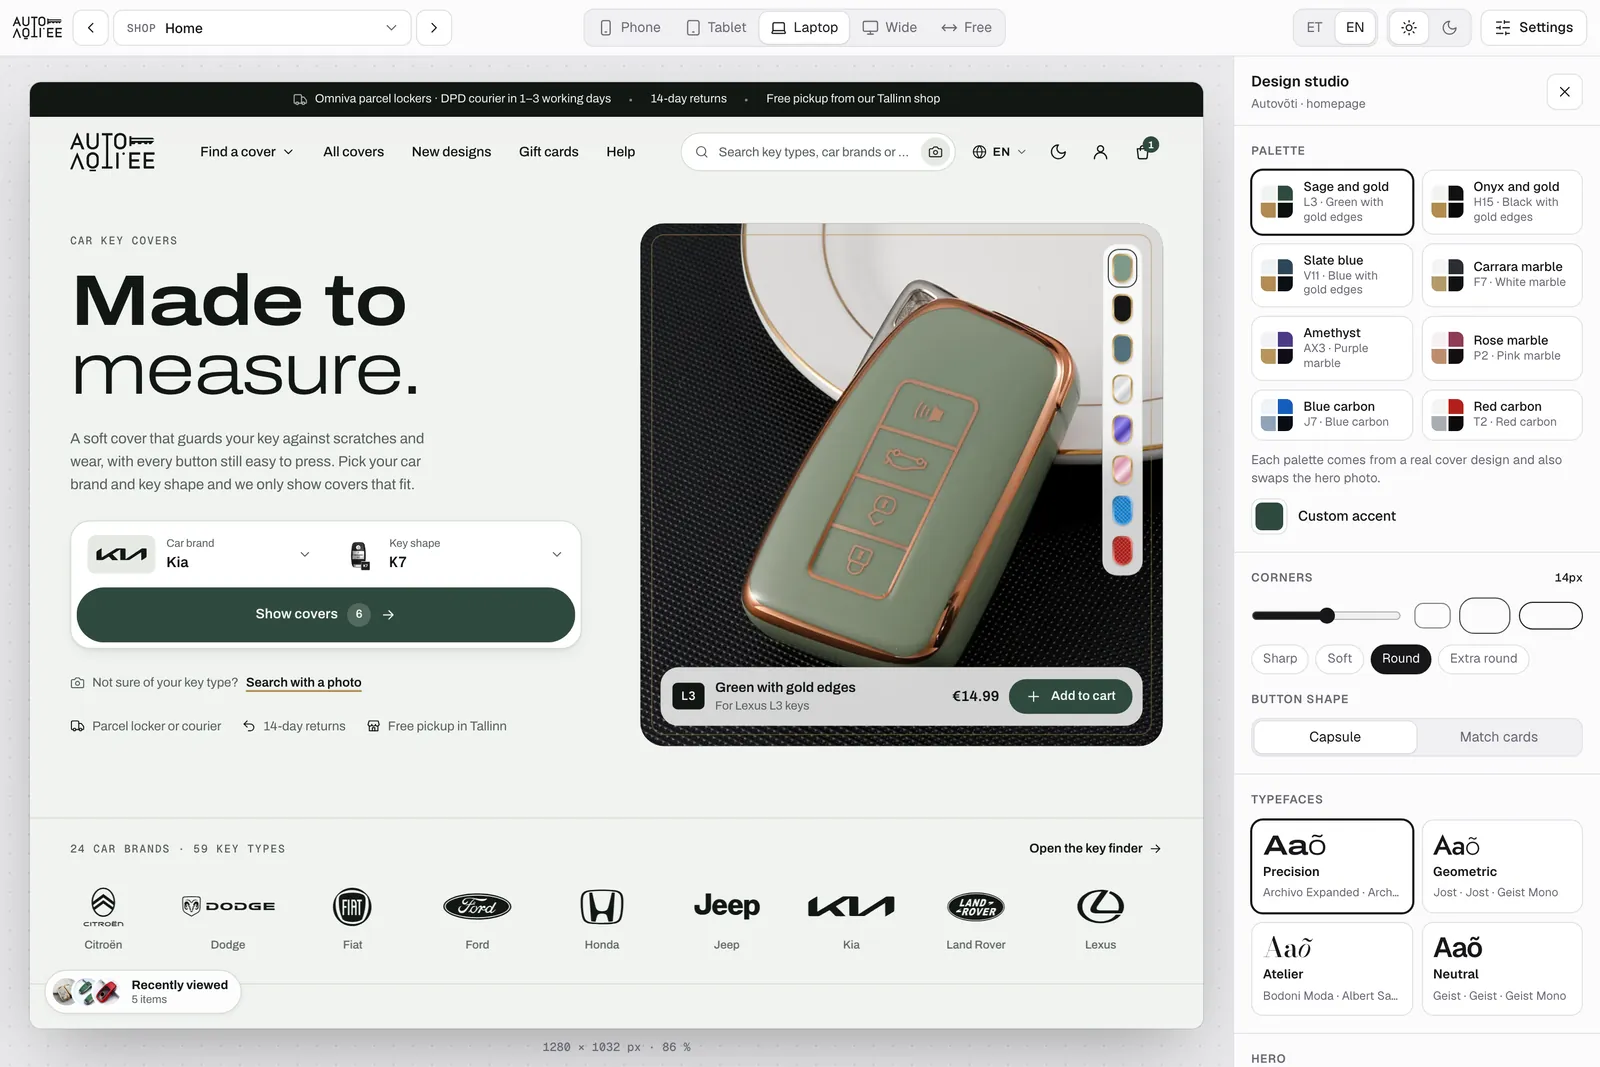Open the EN language dropdown on site
This screenshot has width=1600, height=1067.
pos(999,152)
